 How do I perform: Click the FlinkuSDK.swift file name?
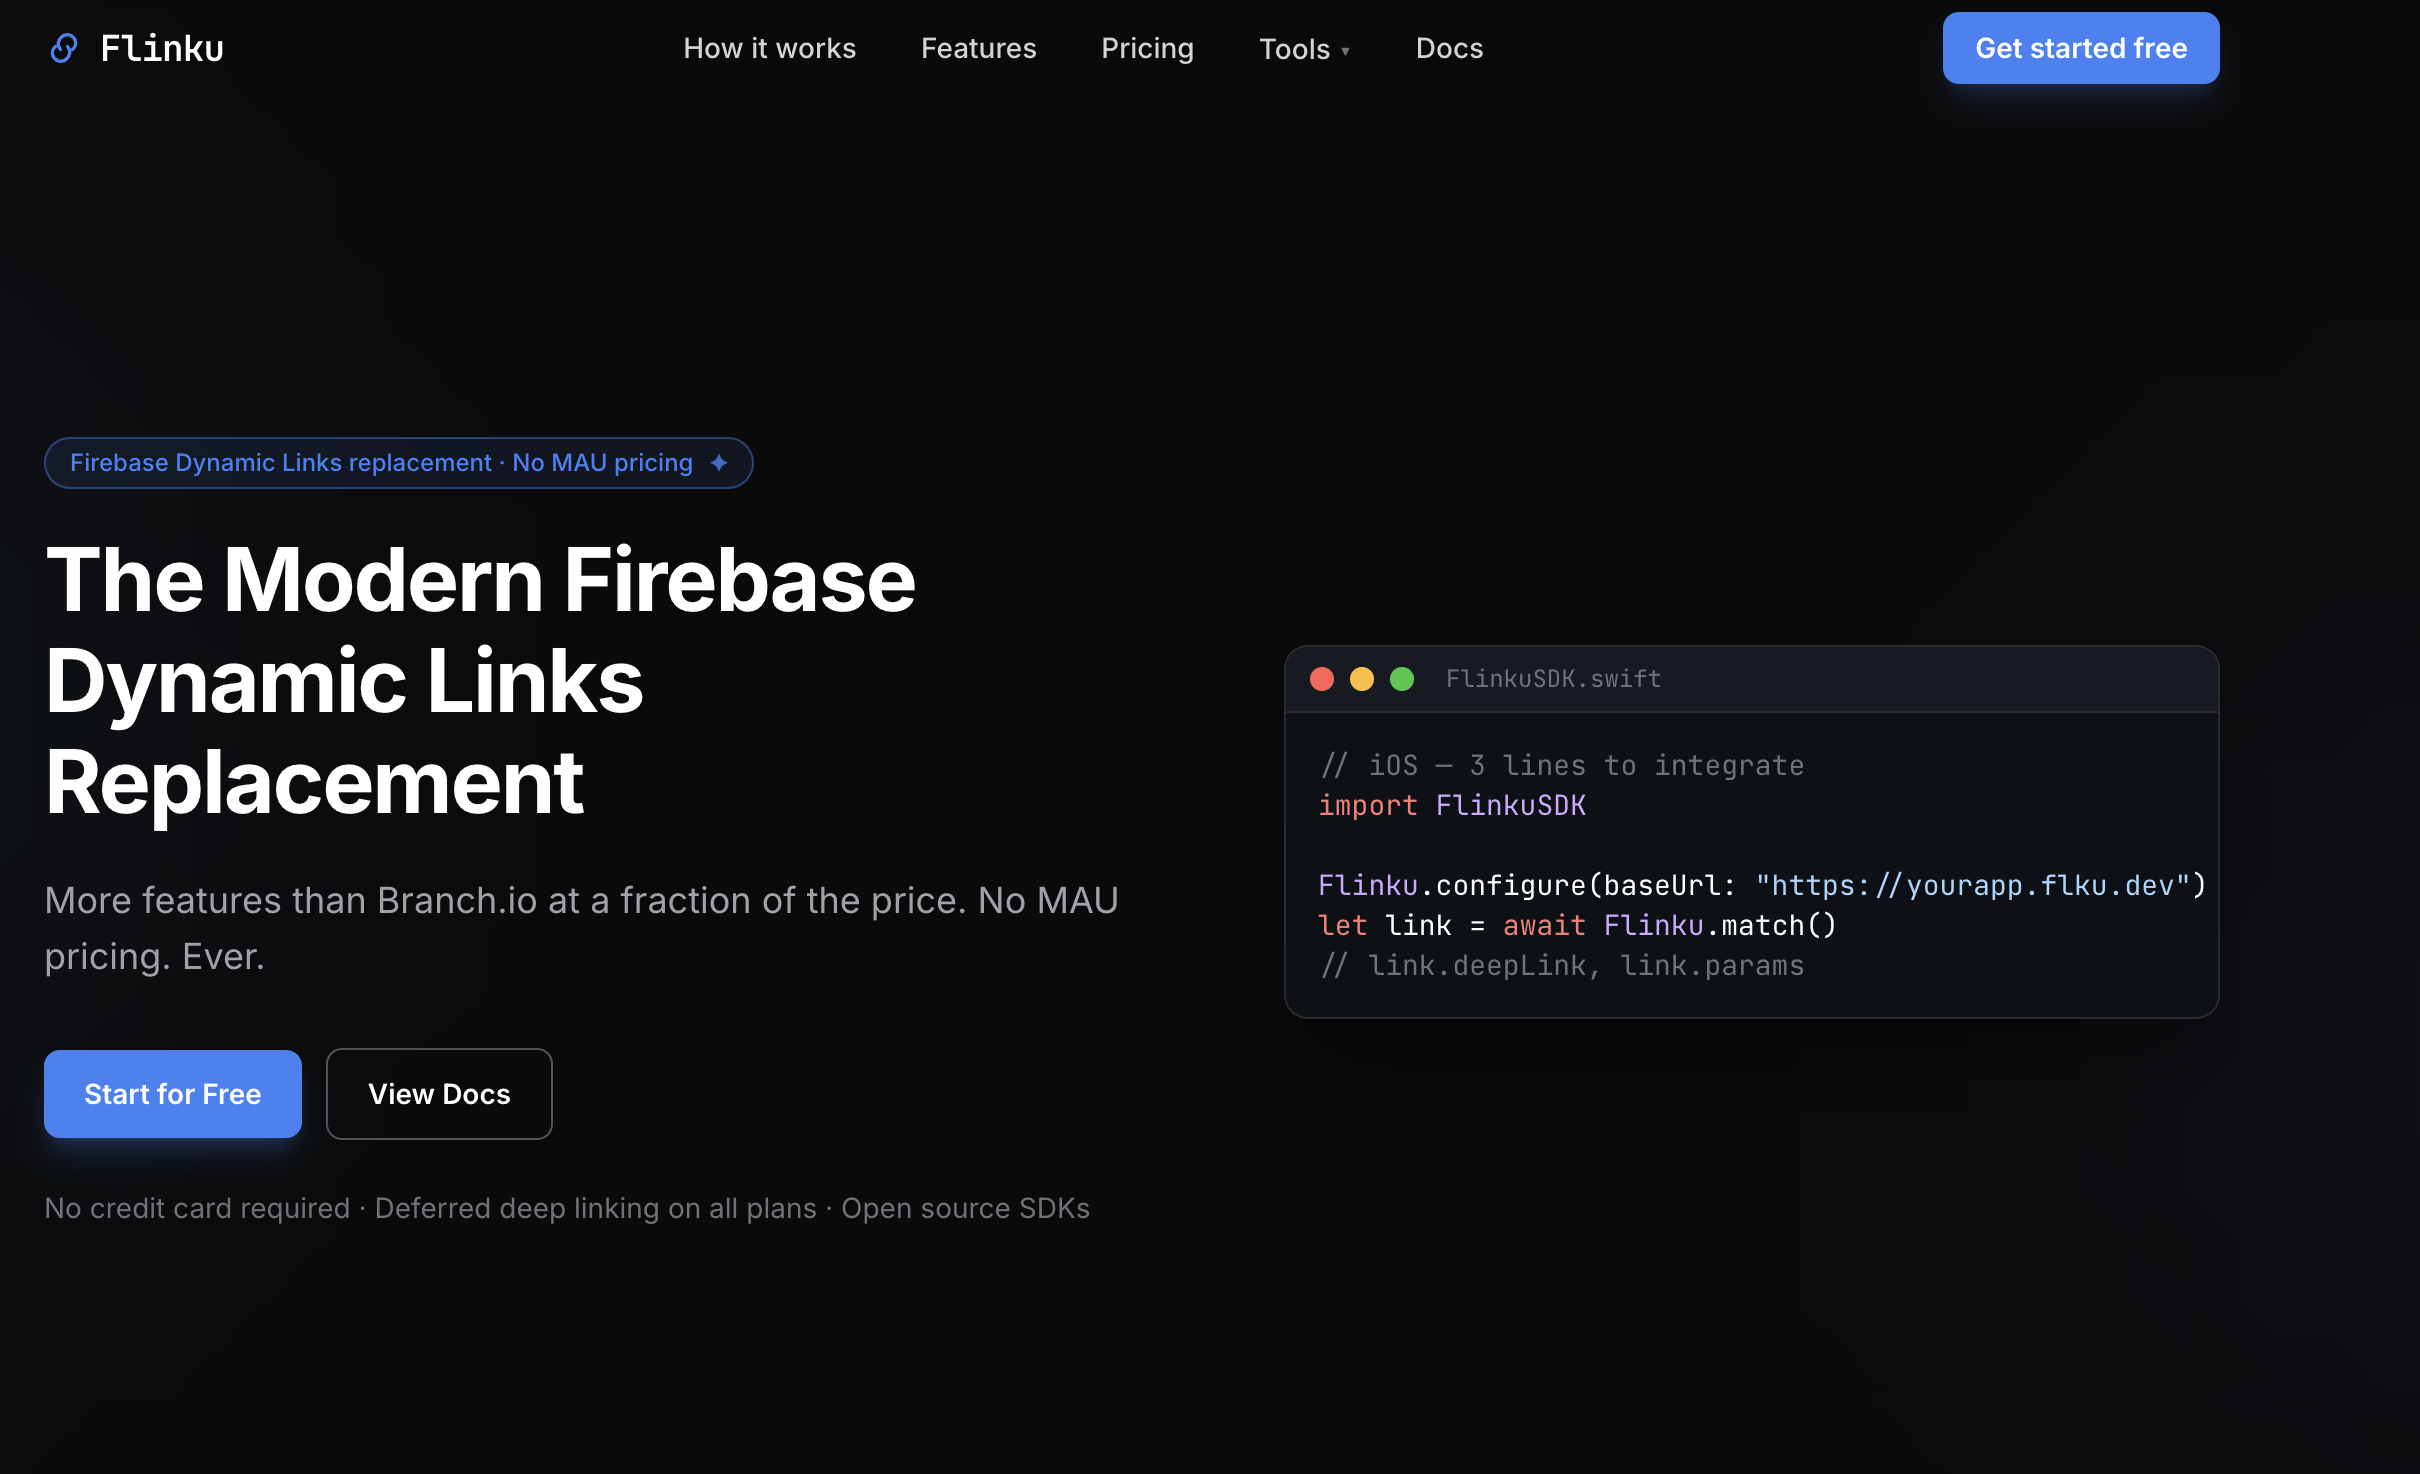(x=1553, y=679)
